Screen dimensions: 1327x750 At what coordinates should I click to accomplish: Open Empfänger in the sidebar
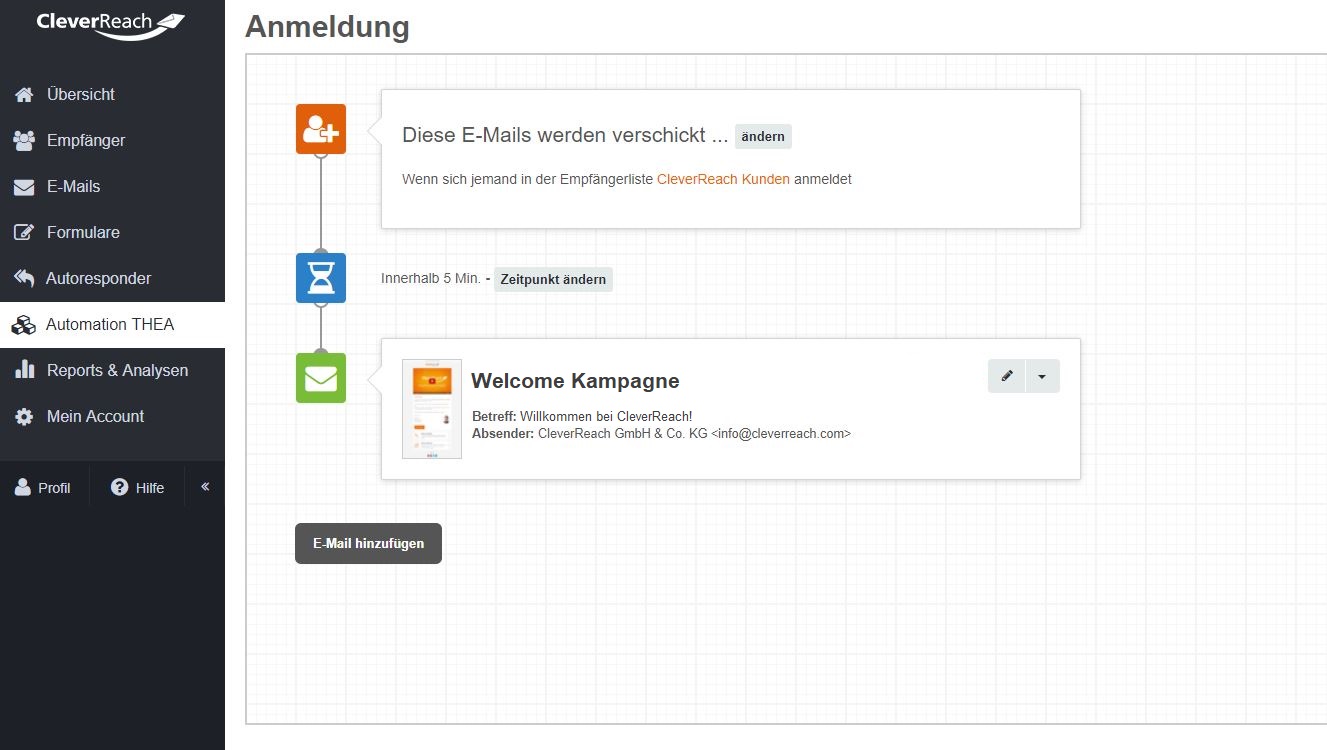pos(112,141)
